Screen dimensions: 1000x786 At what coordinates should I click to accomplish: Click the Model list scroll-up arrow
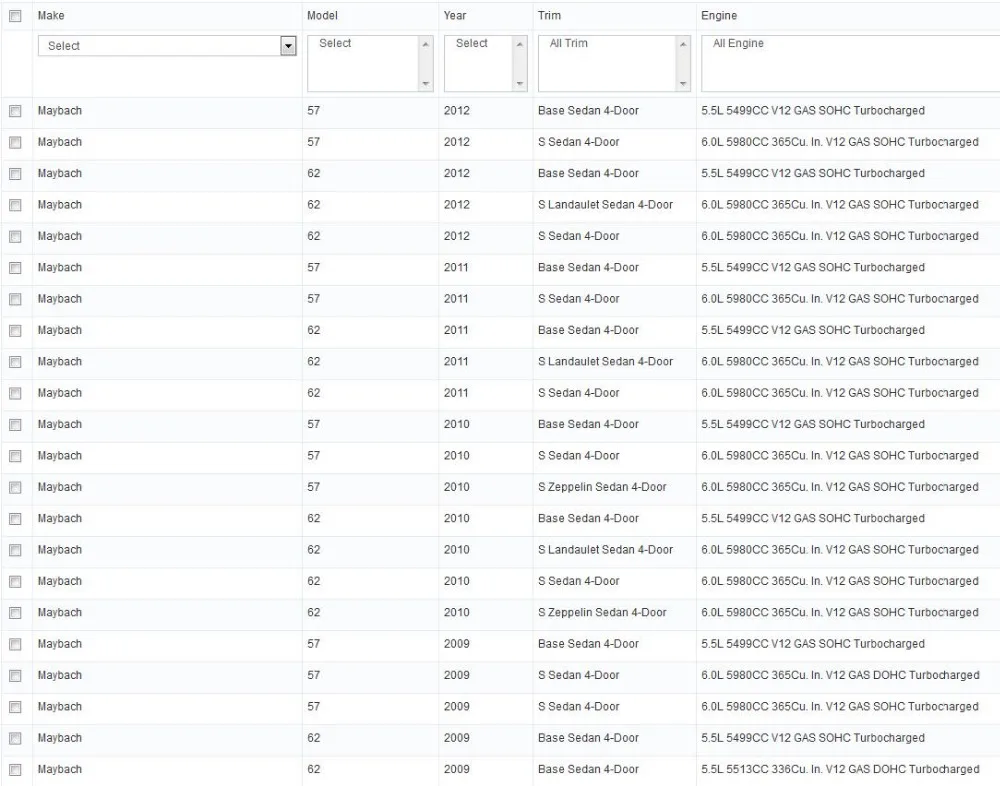click(x=425, y=44)
